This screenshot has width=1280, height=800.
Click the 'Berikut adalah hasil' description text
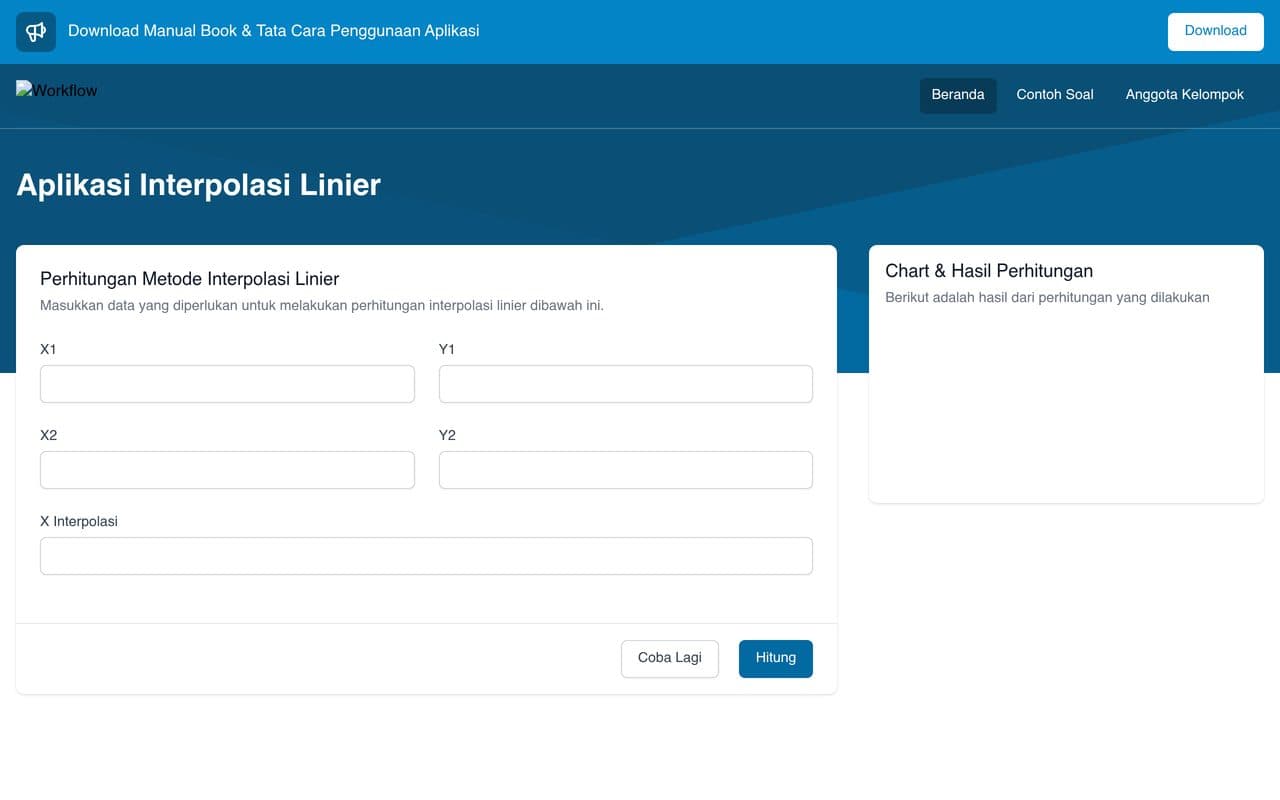pos(1047,297)
